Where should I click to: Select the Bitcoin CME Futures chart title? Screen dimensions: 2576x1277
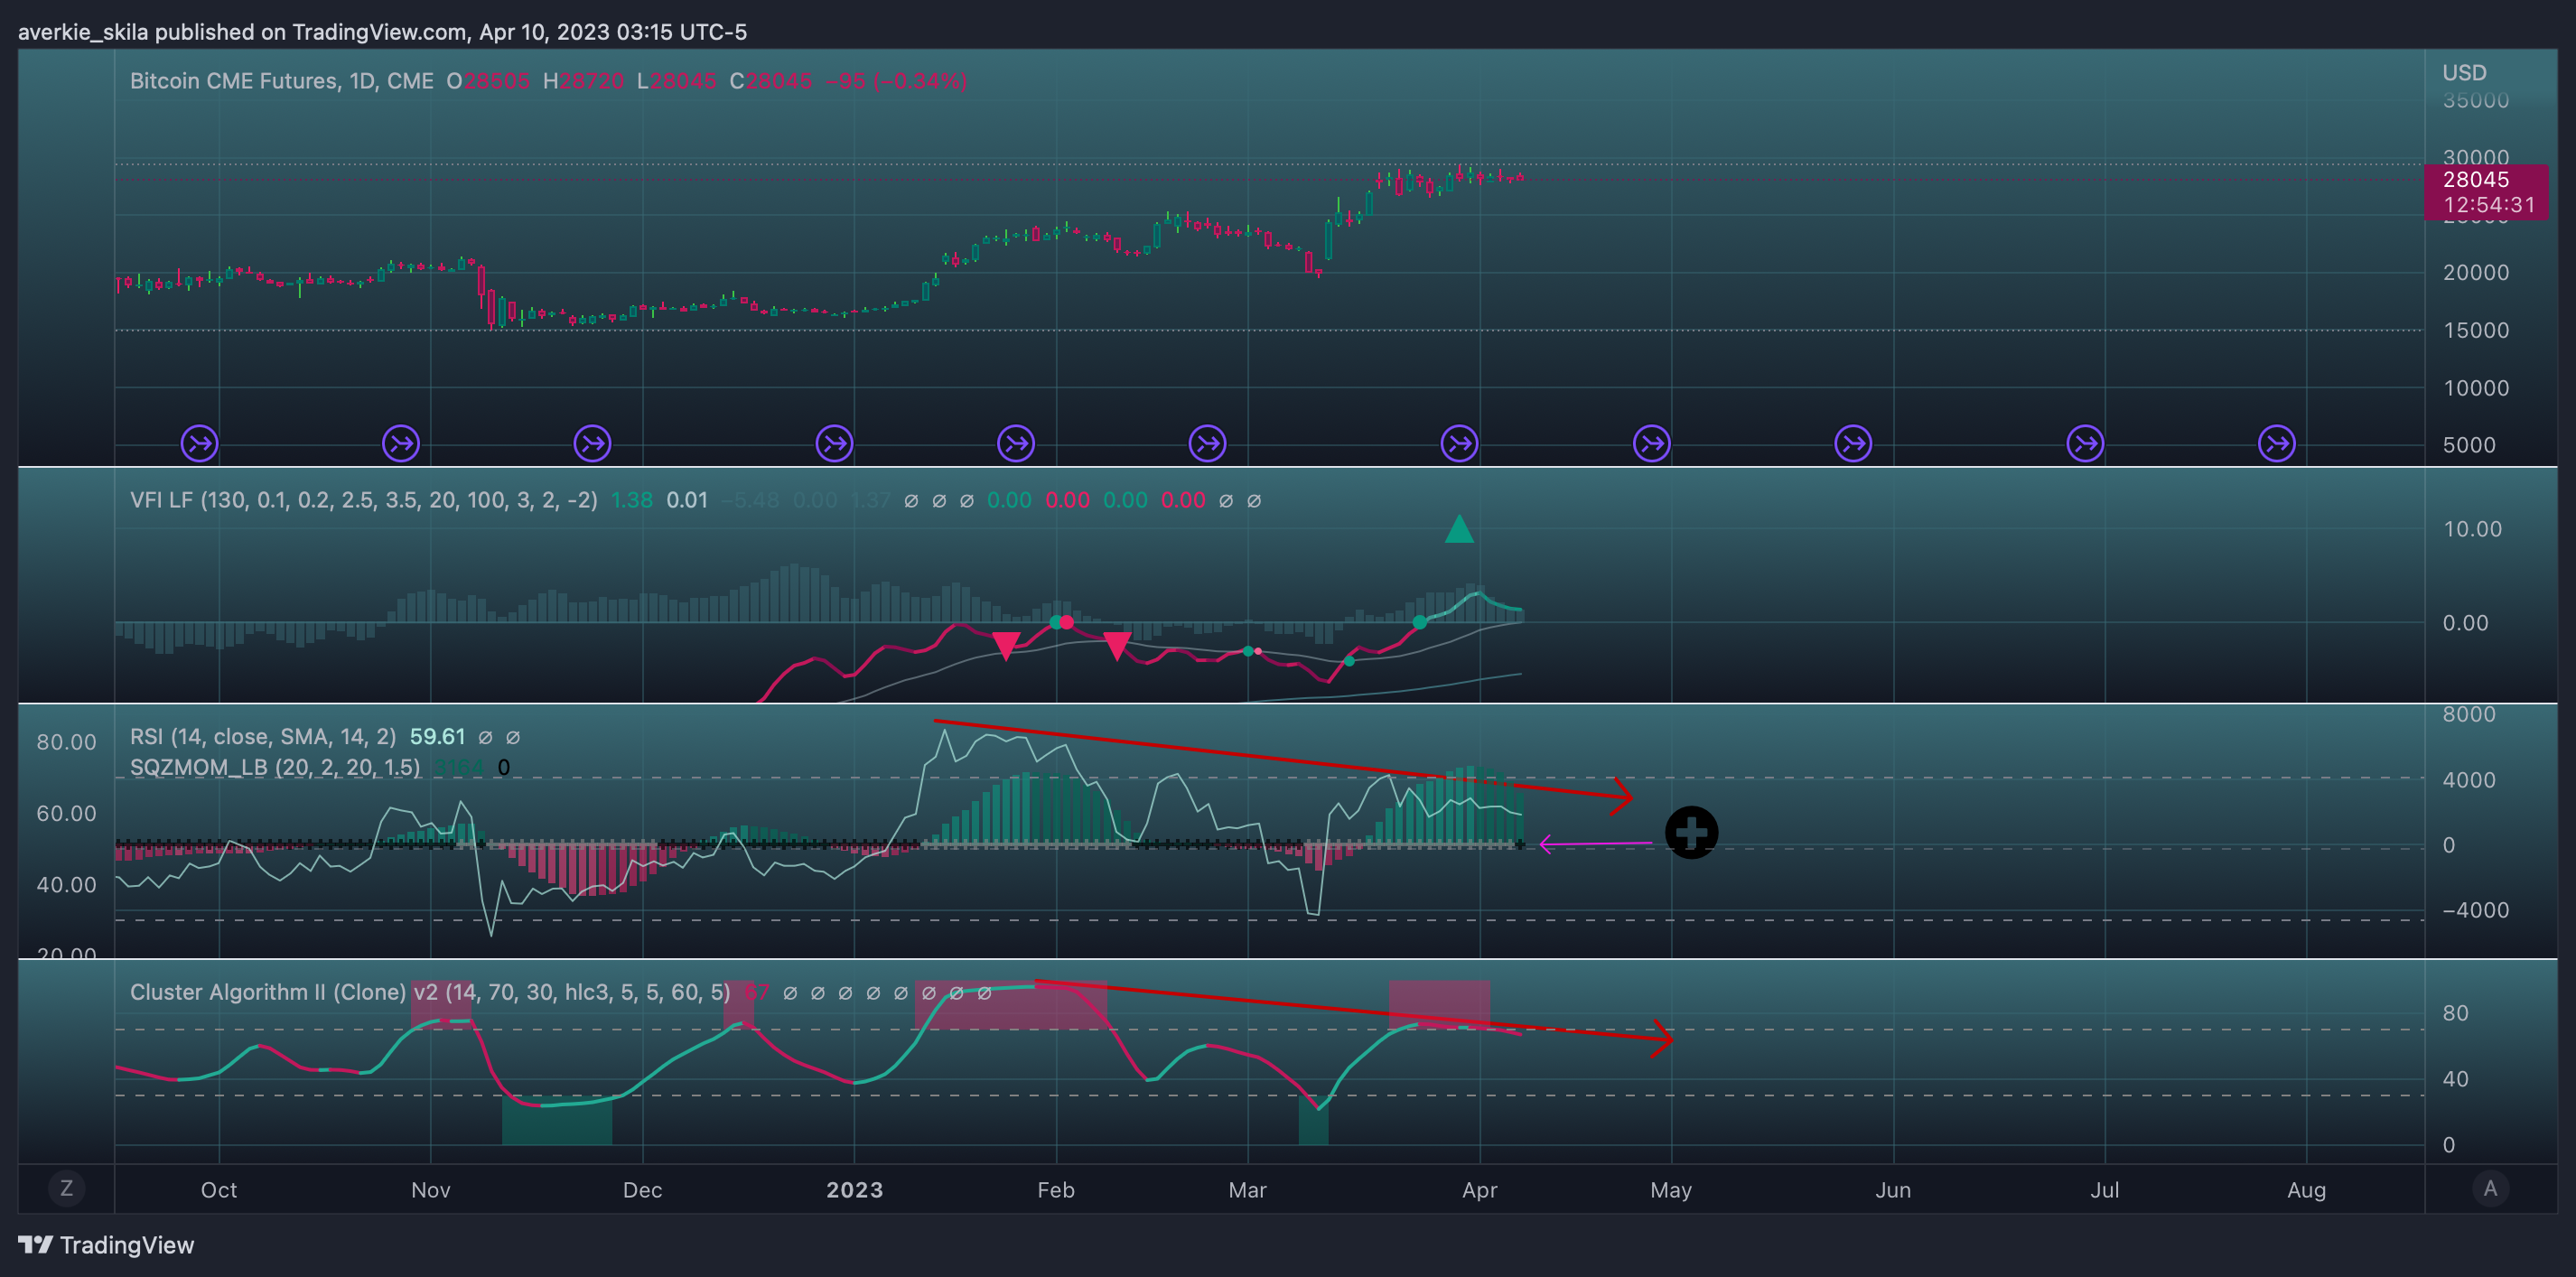282,81
